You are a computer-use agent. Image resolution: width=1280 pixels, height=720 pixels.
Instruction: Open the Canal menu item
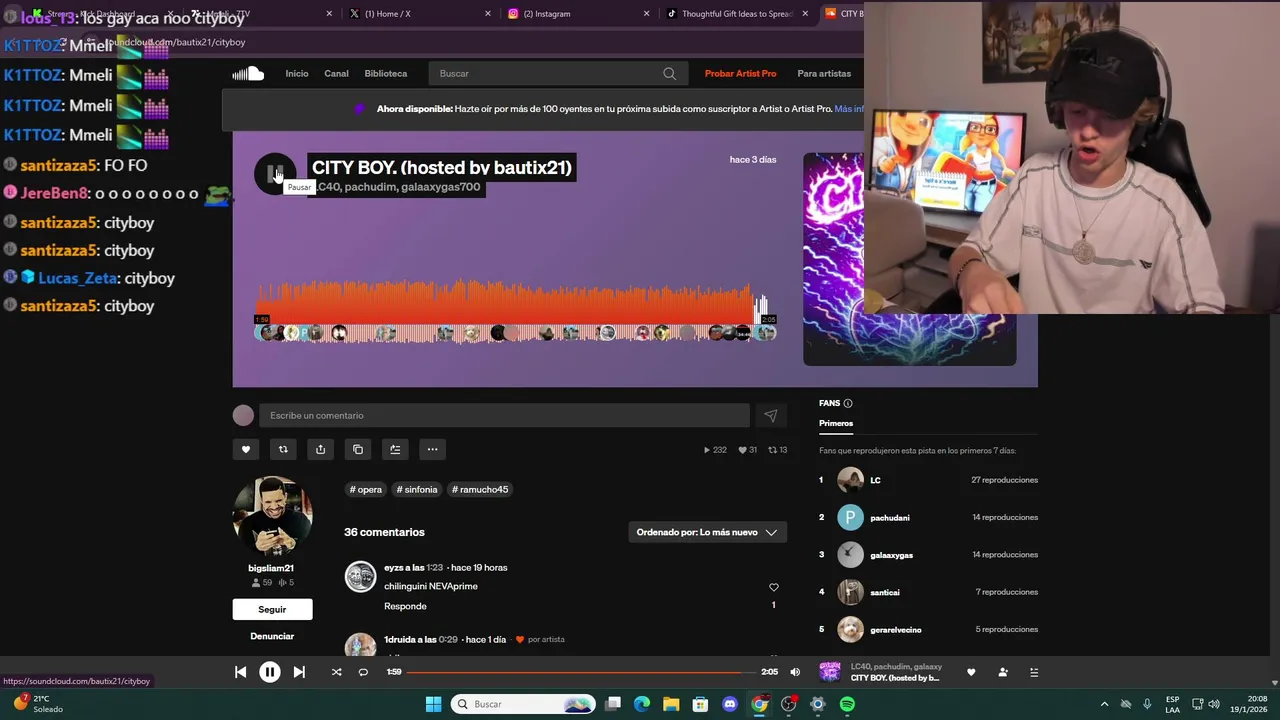(336, 73)
